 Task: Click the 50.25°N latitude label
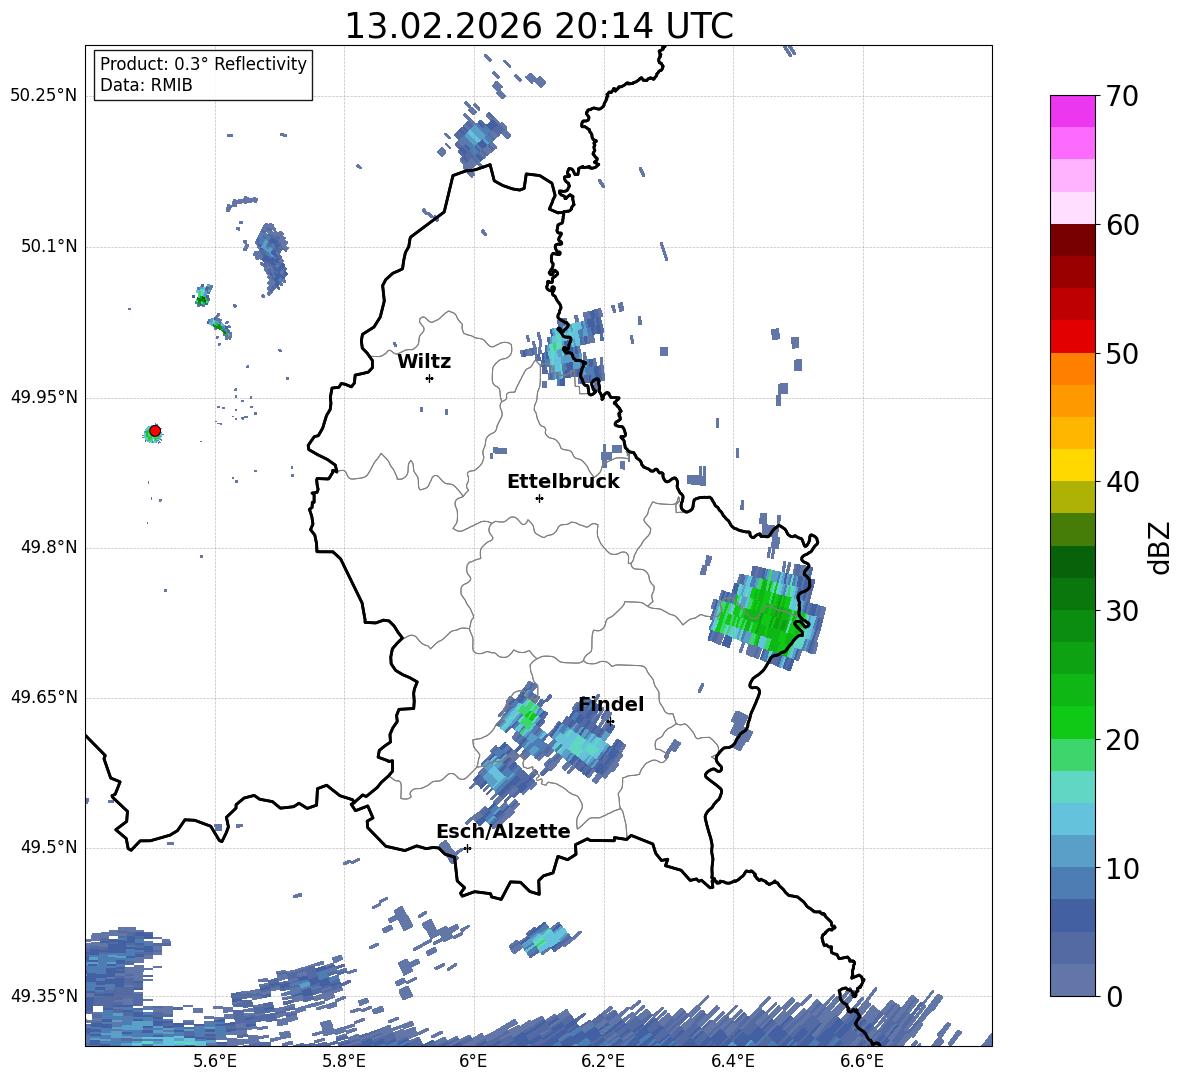[x=43, y=96]
